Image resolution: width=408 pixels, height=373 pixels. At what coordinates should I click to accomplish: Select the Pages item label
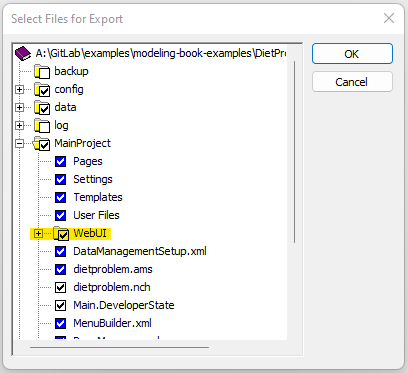pos(88,161)
